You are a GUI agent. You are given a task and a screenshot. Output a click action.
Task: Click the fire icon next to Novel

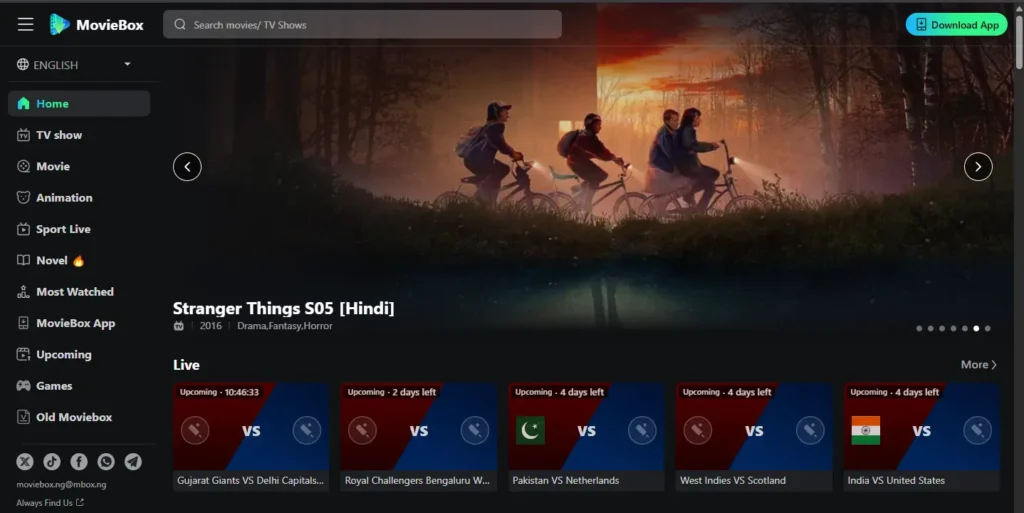tap(78, 261)
